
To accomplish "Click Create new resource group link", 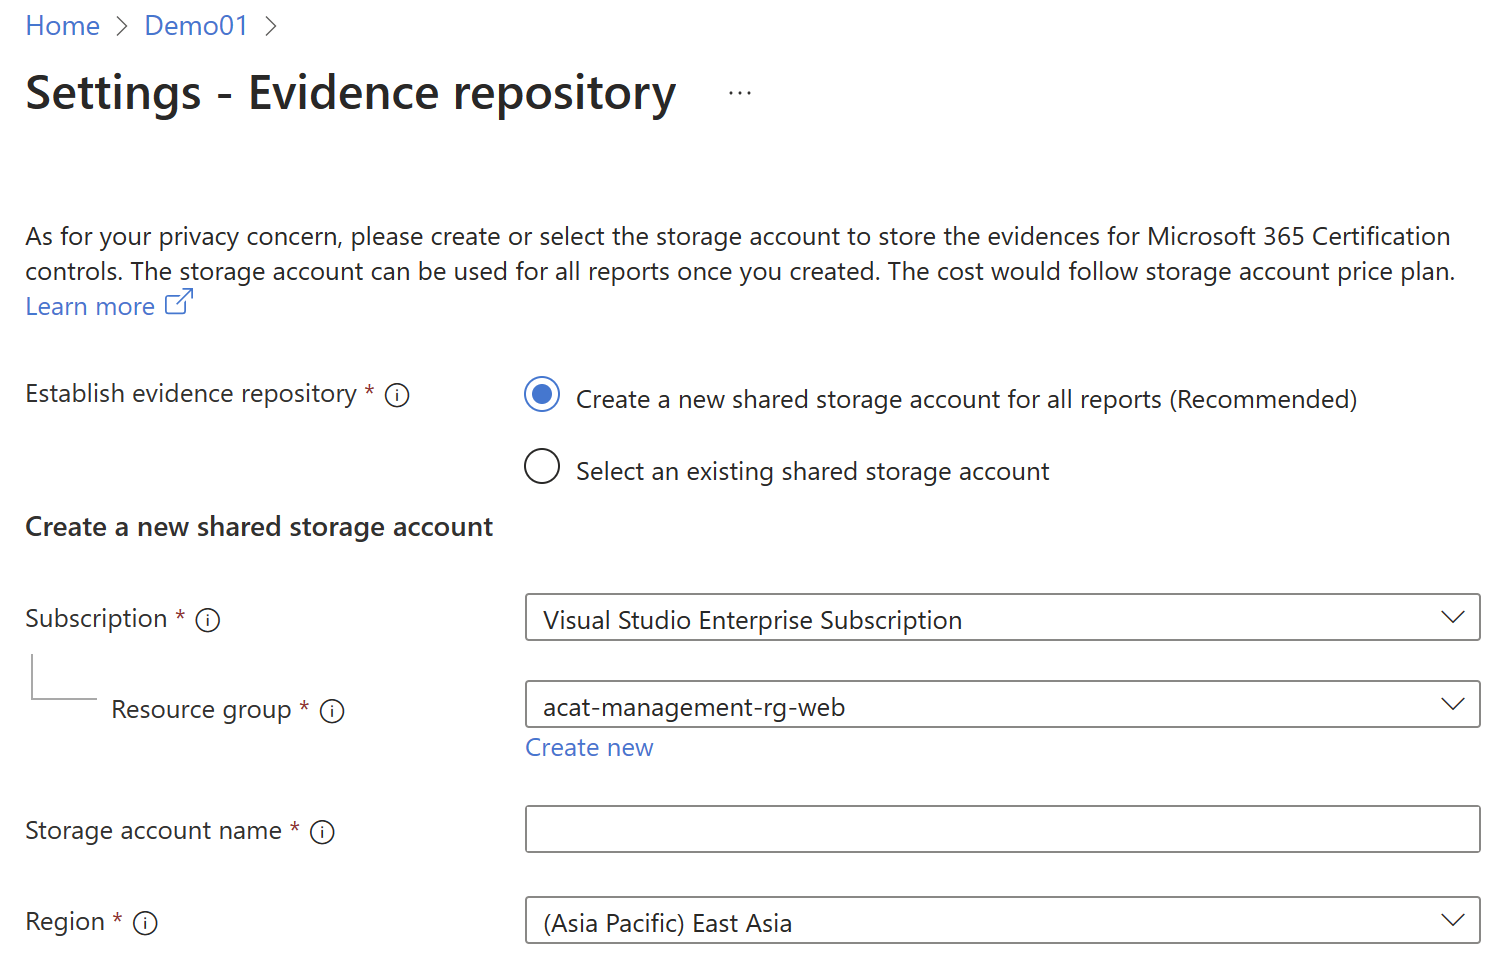I will 589,748.
